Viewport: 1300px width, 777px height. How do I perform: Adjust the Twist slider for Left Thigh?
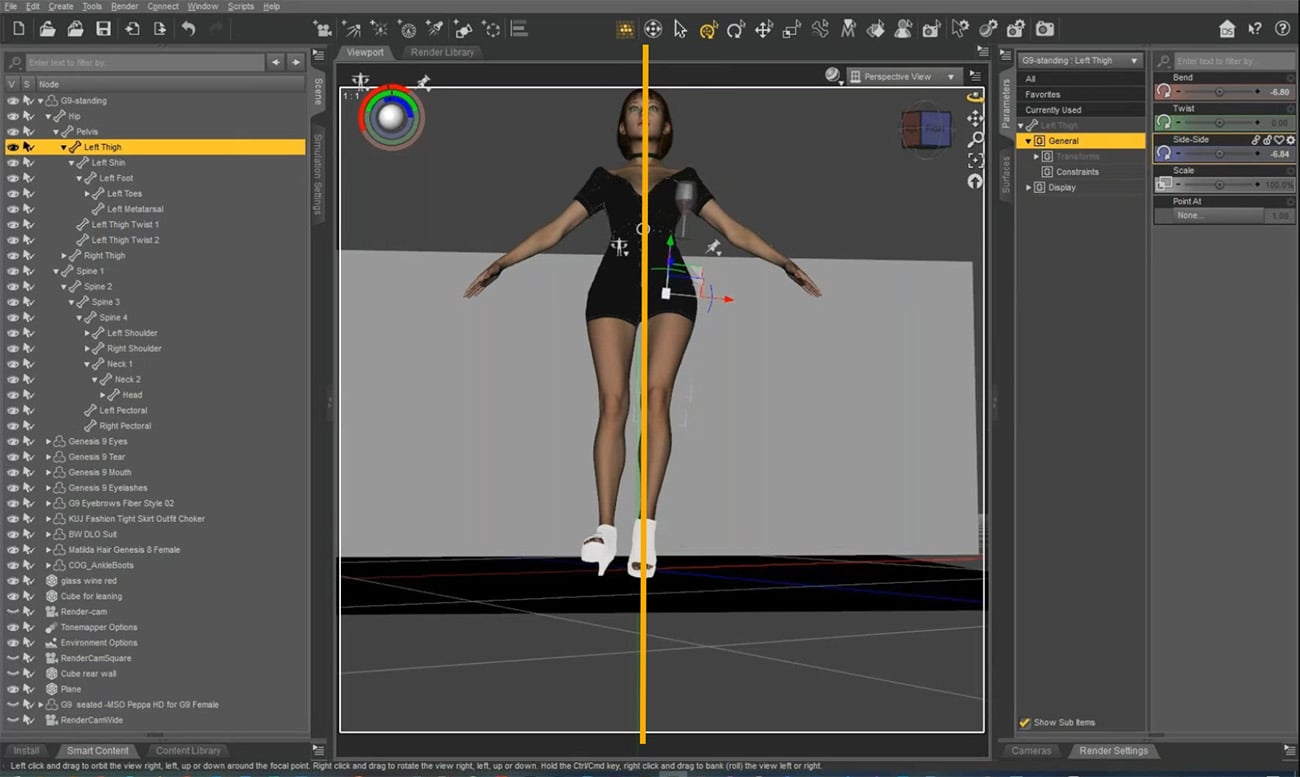pos(1221,121)
